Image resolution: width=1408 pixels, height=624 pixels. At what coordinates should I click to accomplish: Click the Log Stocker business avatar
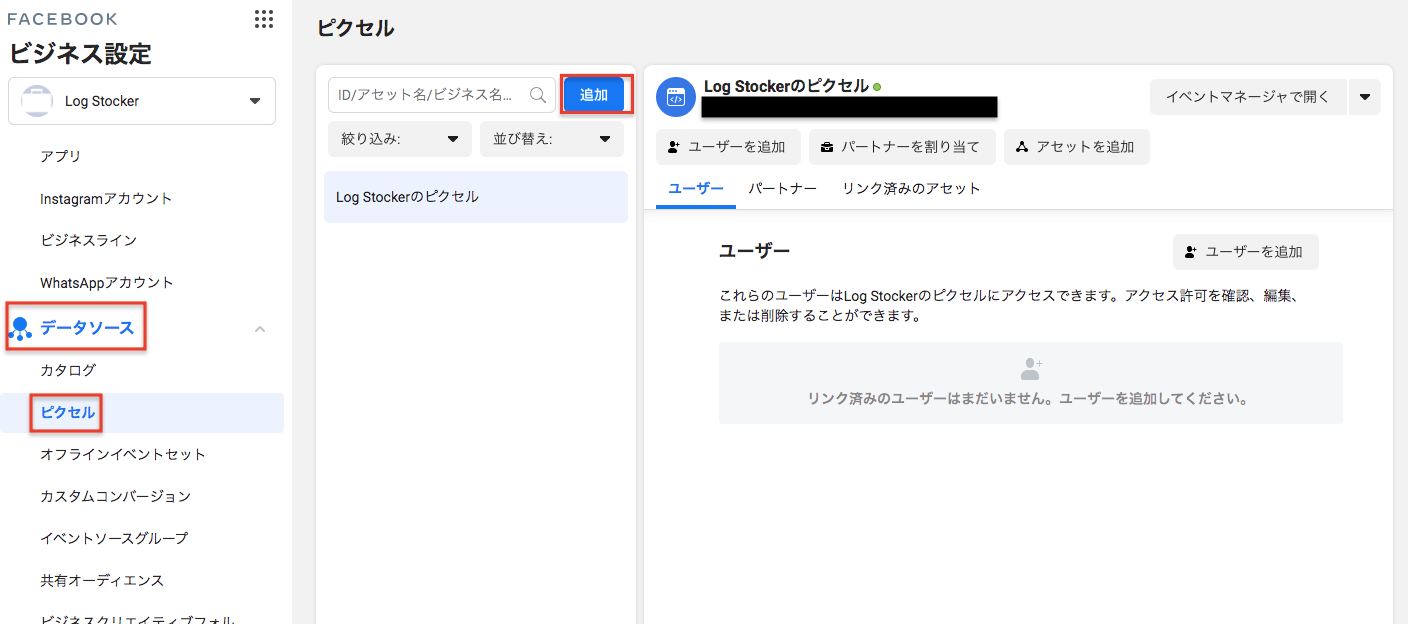(37, 101)
